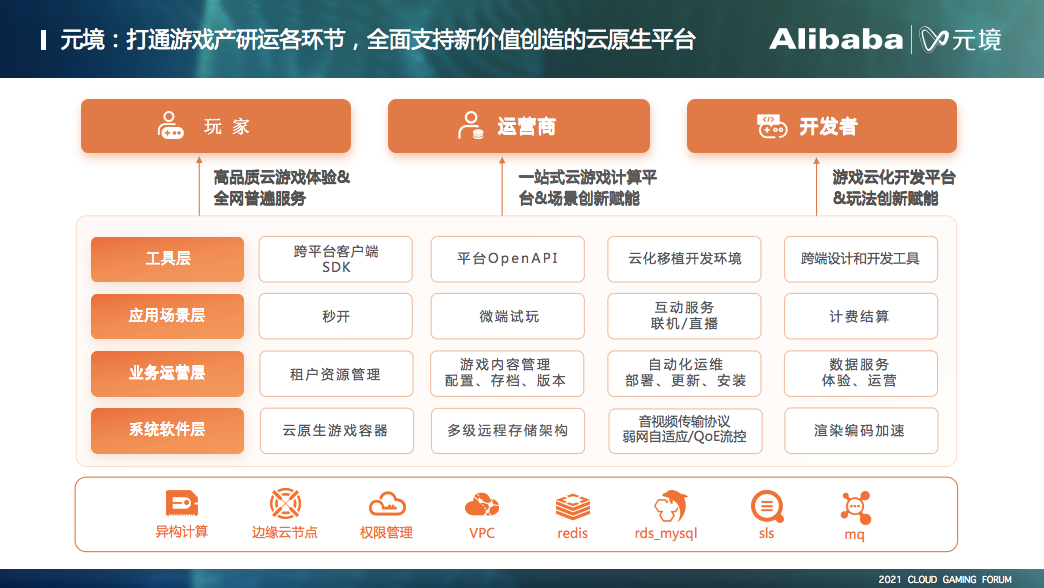
Task: Click the redis stack icon
Action: click(x=573, y=507)
